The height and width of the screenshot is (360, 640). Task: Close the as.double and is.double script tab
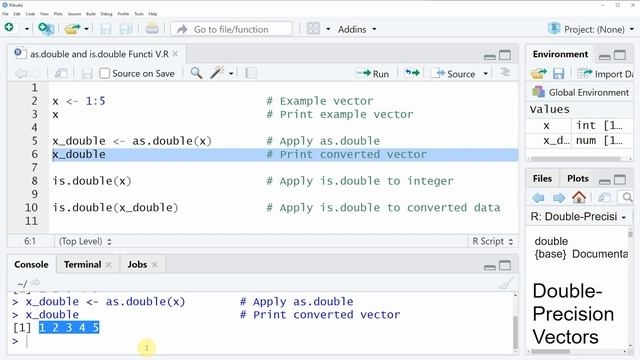pos(175,54)
